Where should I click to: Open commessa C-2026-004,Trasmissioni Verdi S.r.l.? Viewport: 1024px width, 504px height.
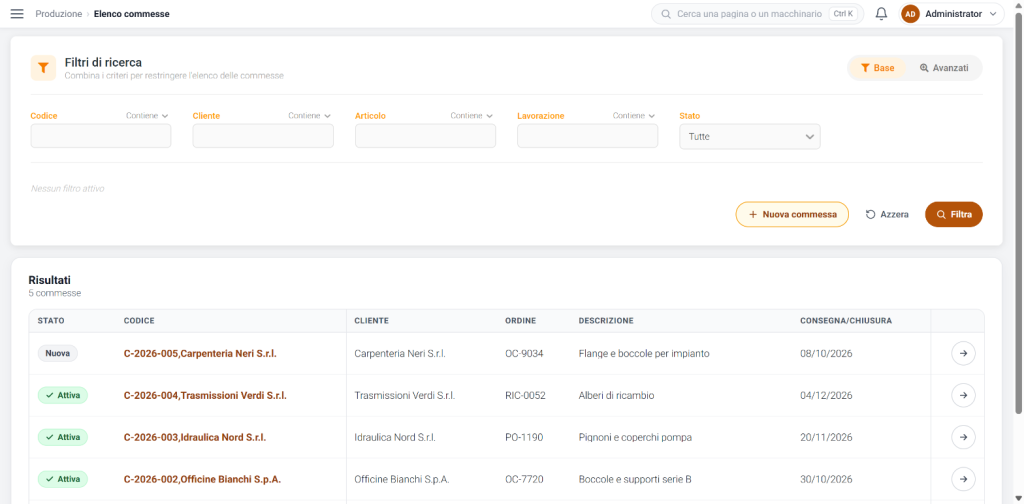(x=205, y=395)
